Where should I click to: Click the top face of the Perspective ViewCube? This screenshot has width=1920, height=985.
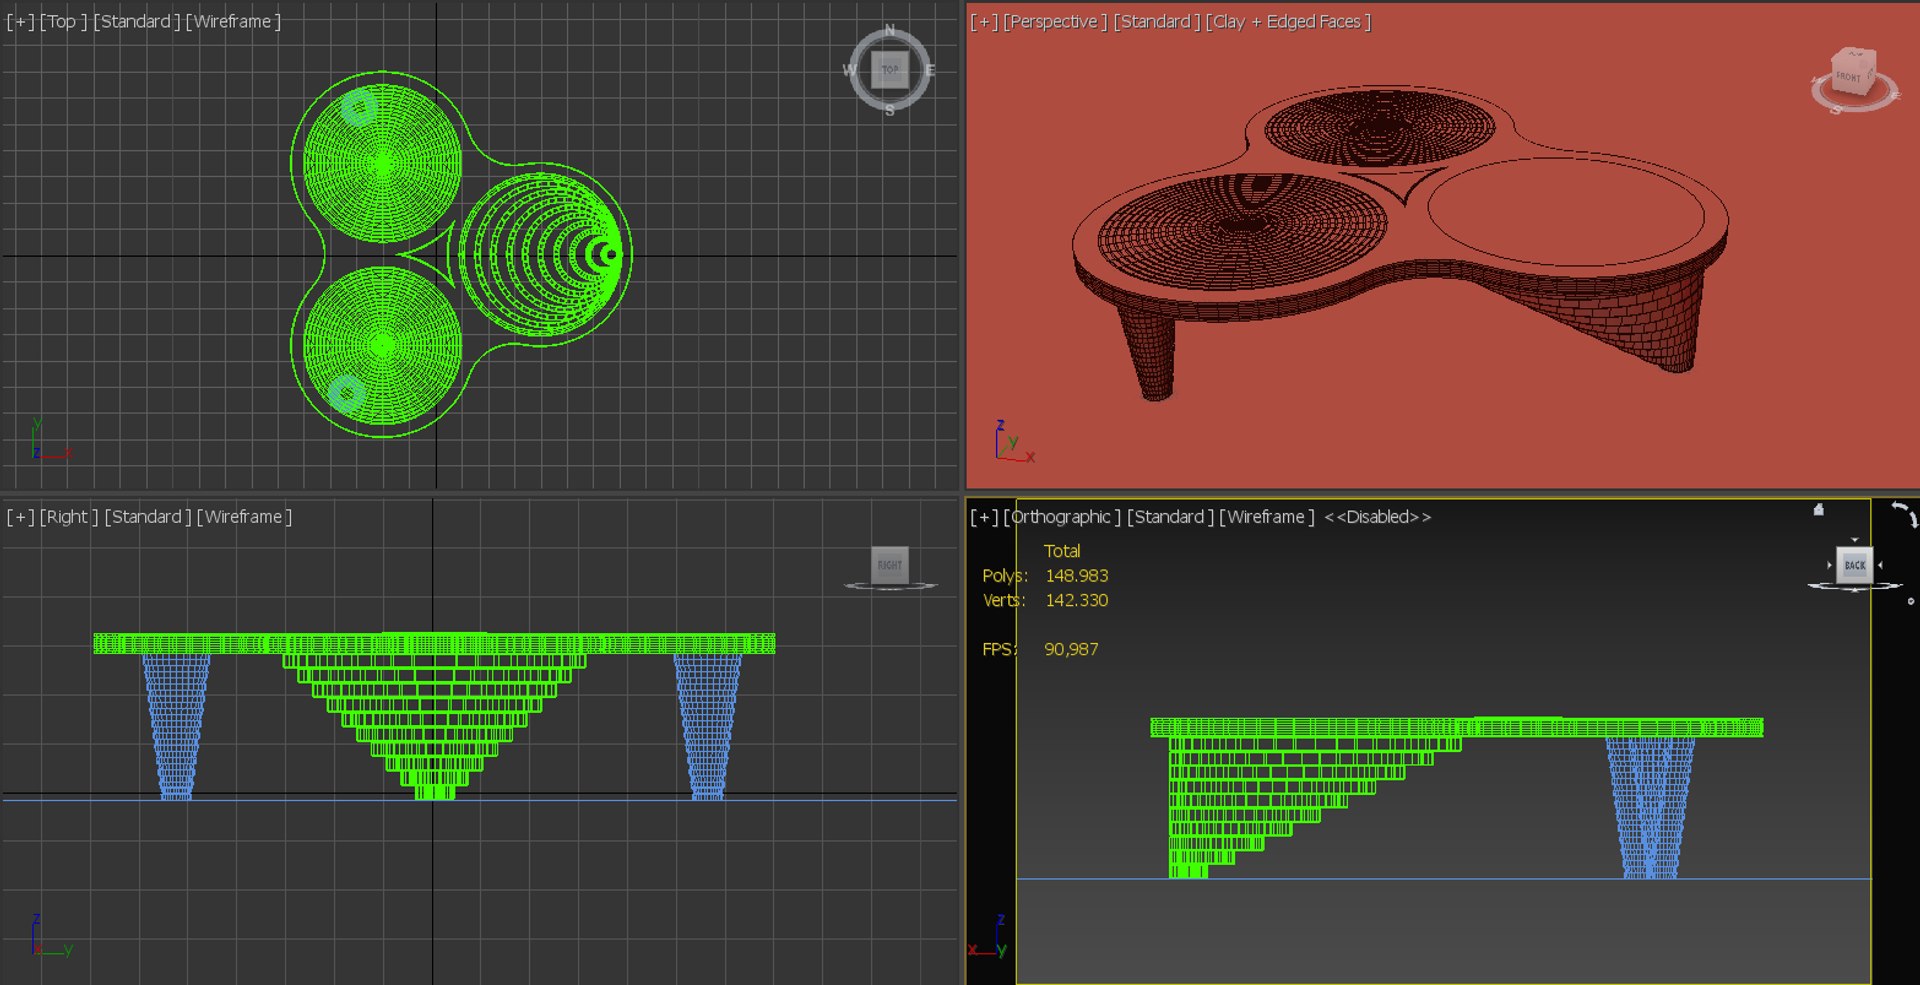(x=1855, y=54)
